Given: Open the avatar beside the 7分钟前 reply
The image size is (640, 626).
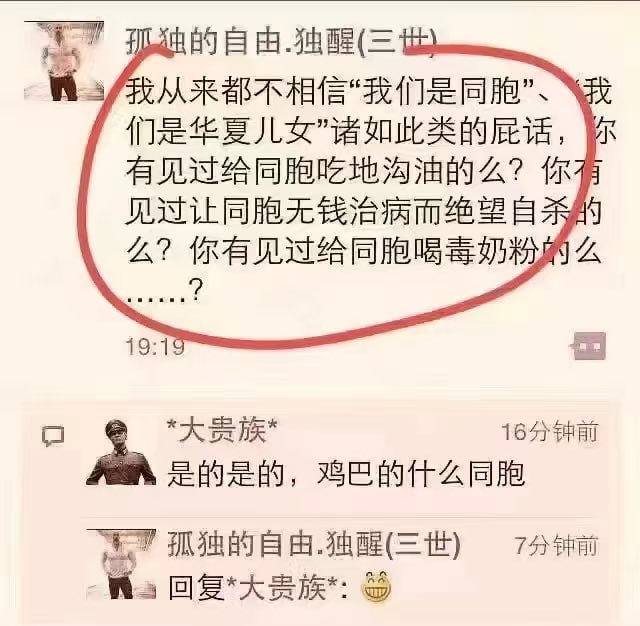Looking at the screenshot, I should 121,564.
